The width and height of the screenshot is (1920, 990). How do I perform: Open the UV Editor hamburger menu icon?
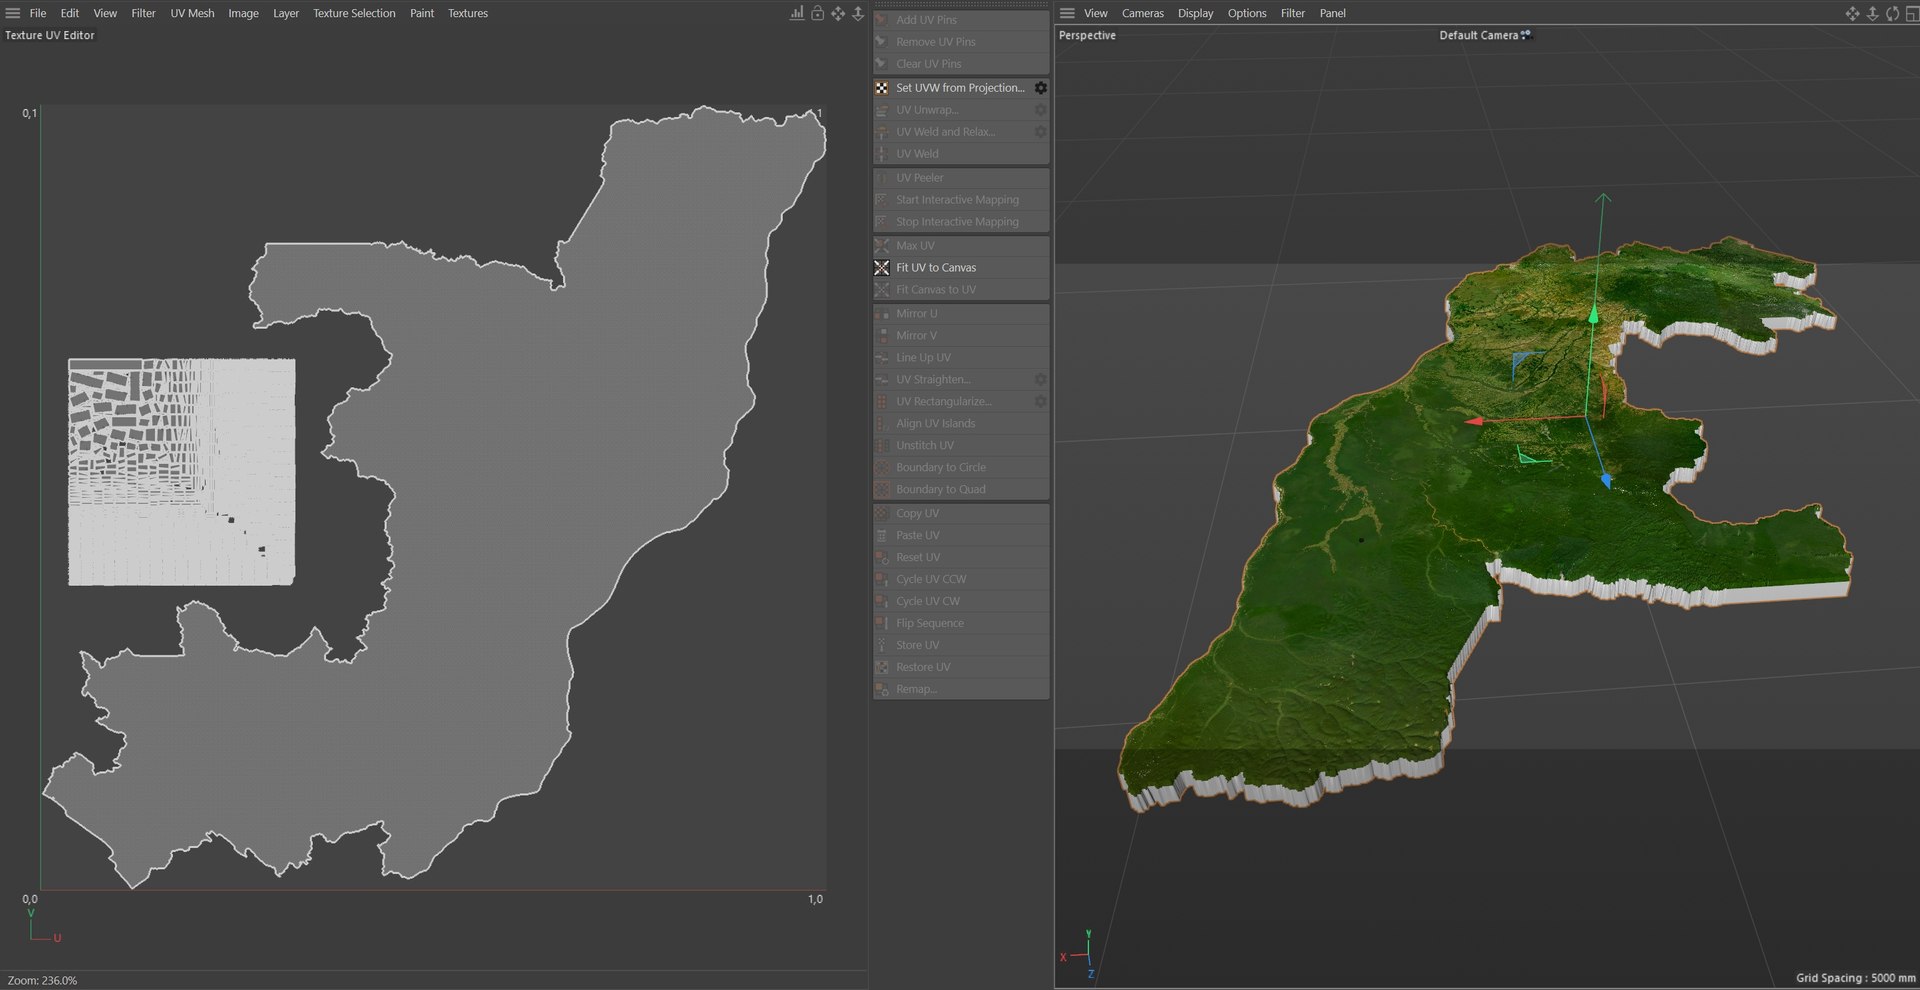13,13
